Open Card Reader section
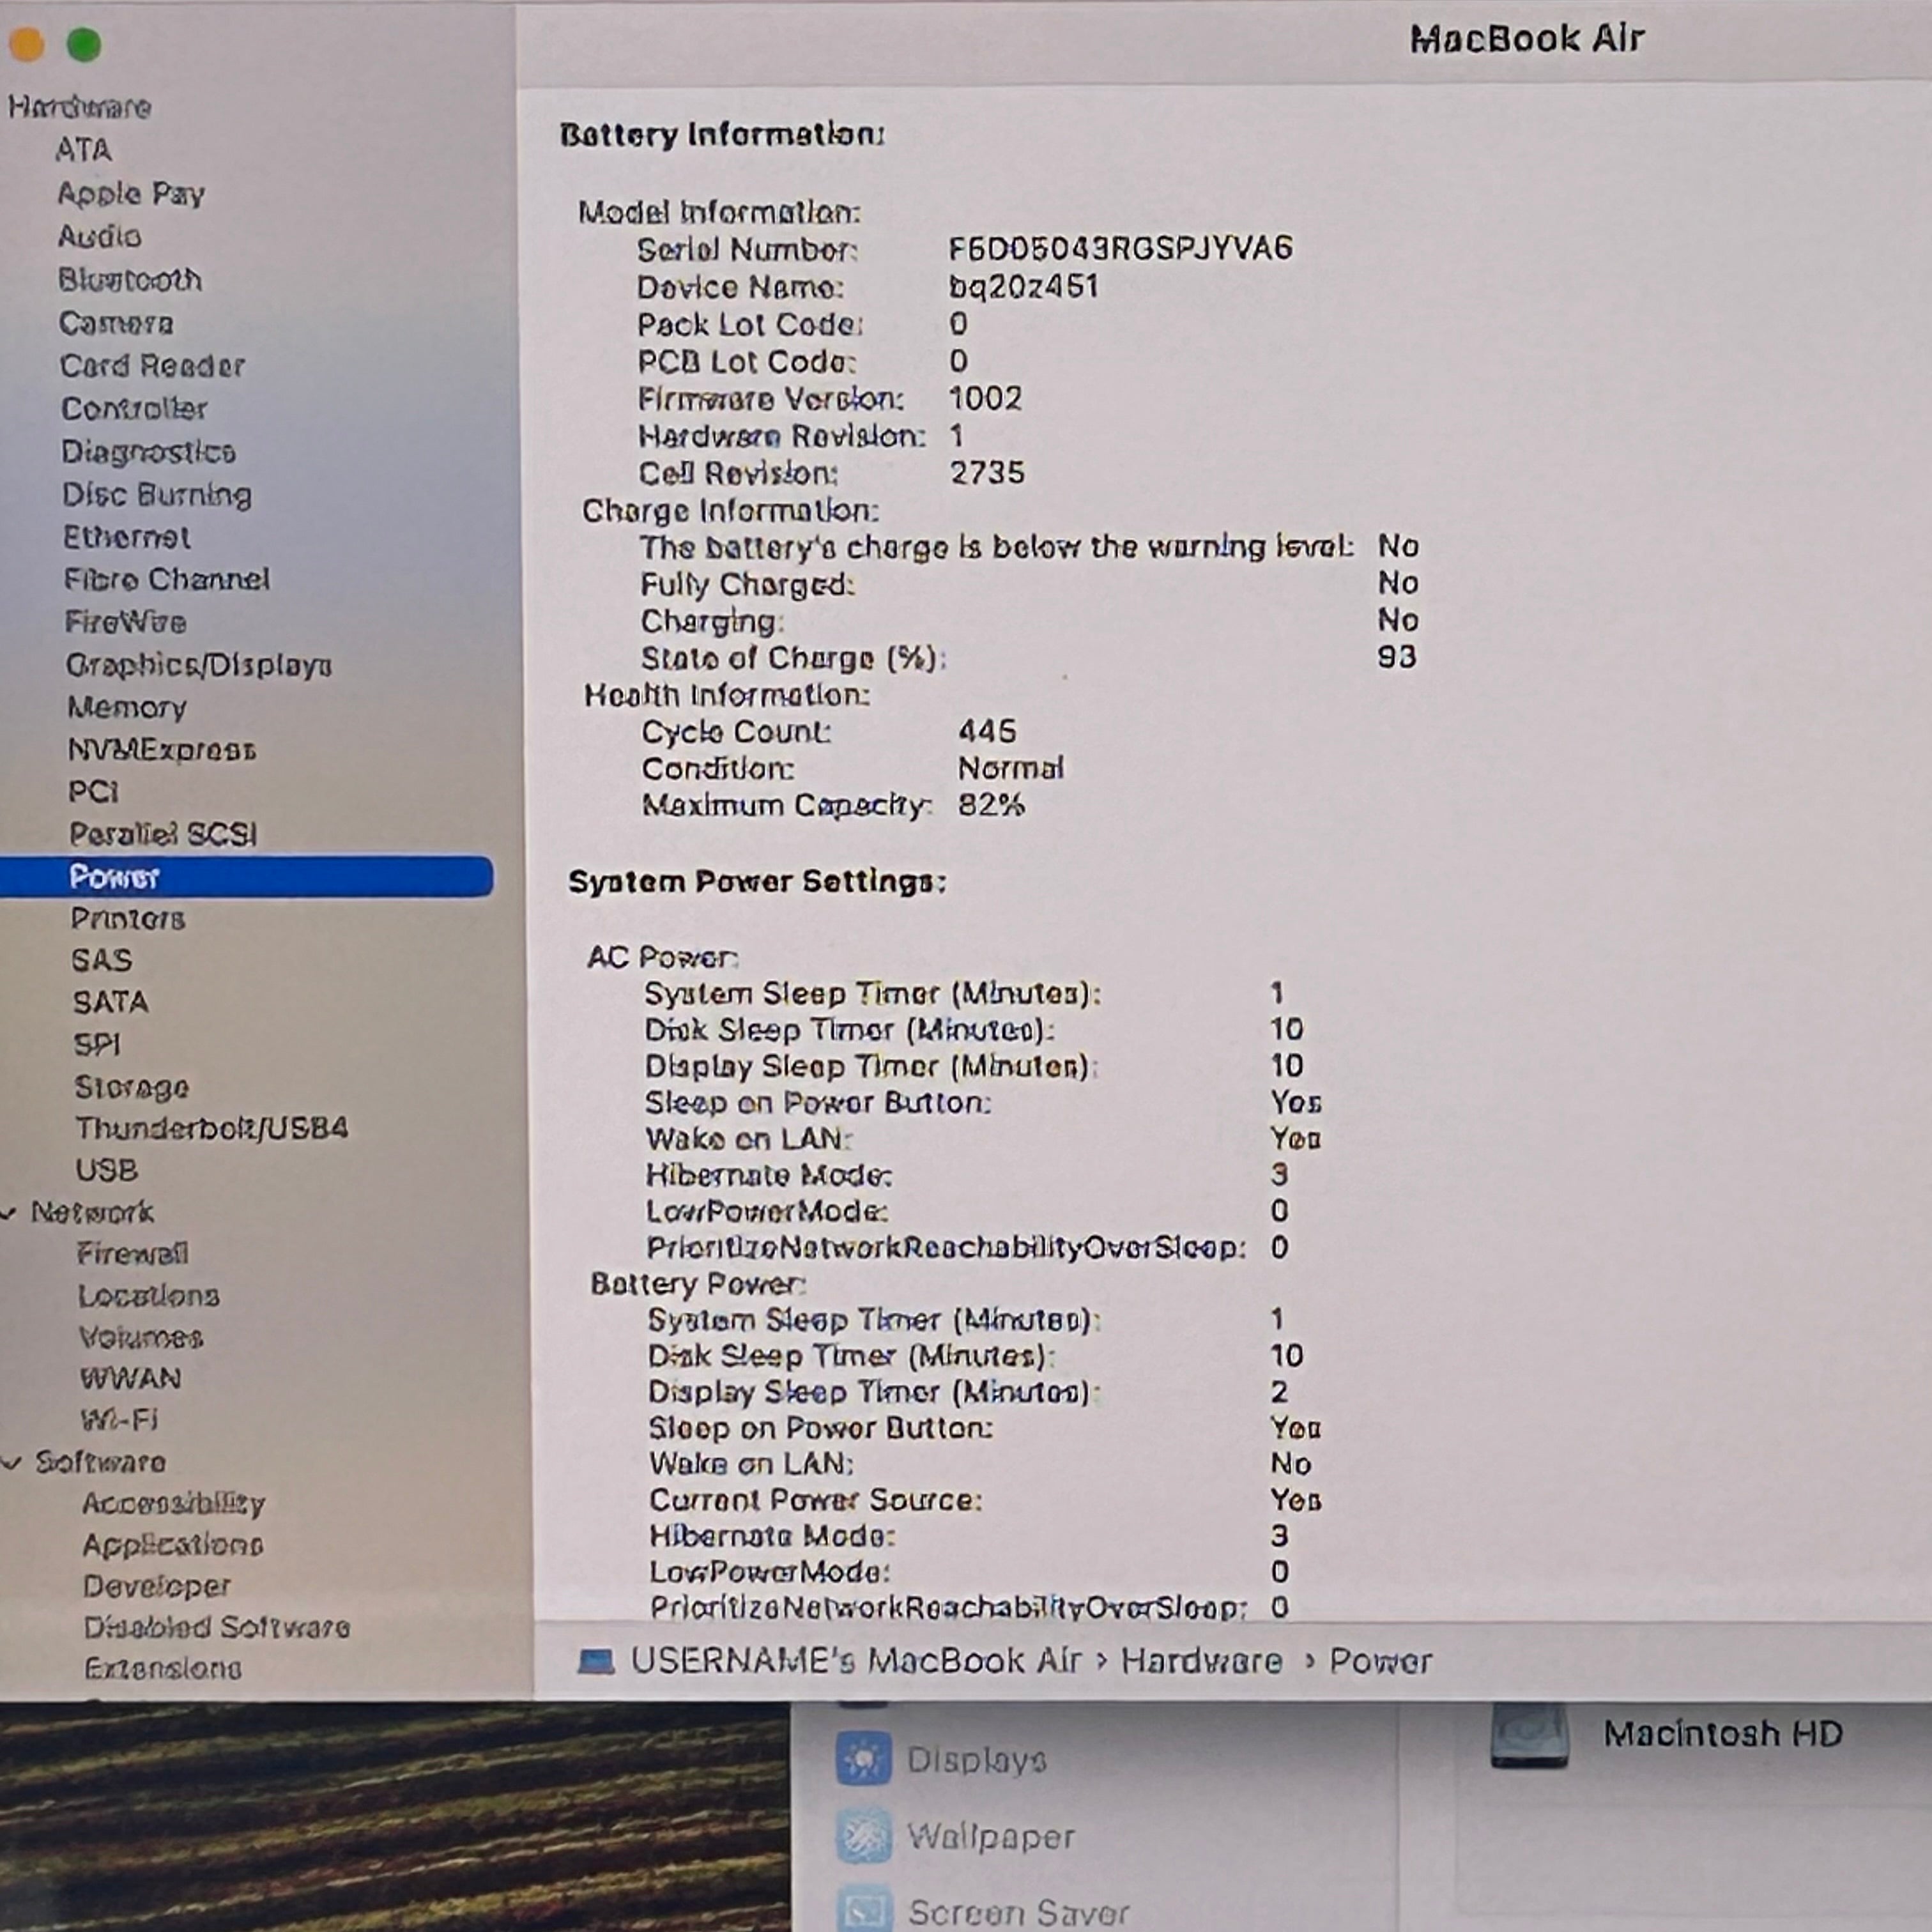 click(152, 366)
